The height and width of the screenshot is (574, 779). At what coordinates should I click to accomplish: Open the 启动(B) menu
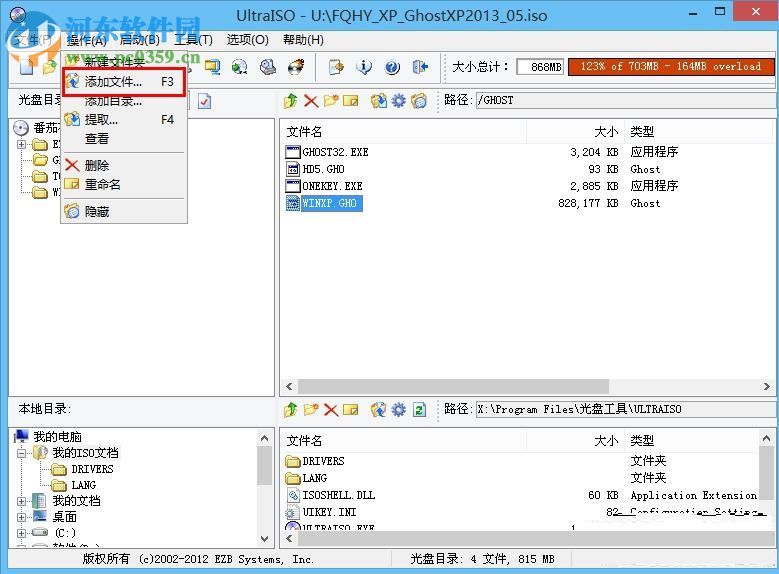click(x=140, y=40)
